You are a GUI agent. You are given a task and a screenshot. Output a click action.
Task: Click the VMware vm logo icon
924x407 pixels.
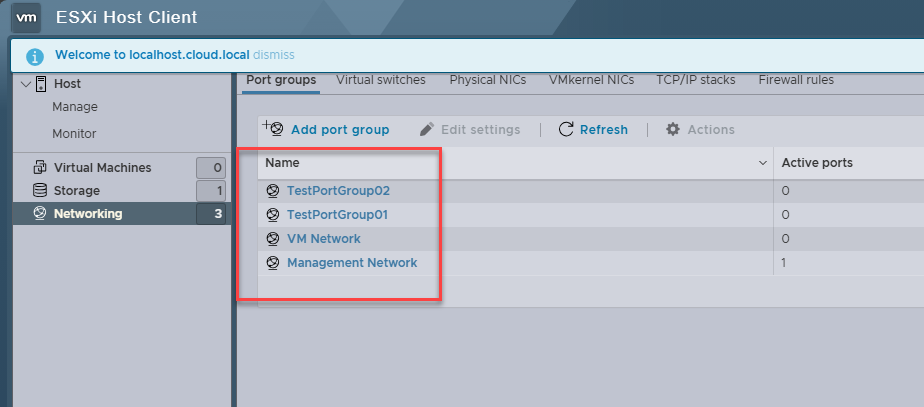pyautogui.click(x=27, y=17)
